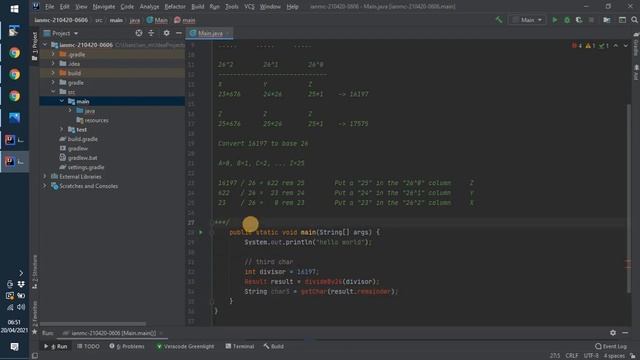Click the Project panel horizontal scrollbar
This screenshot has height=360, width=640.
[93, 324]
